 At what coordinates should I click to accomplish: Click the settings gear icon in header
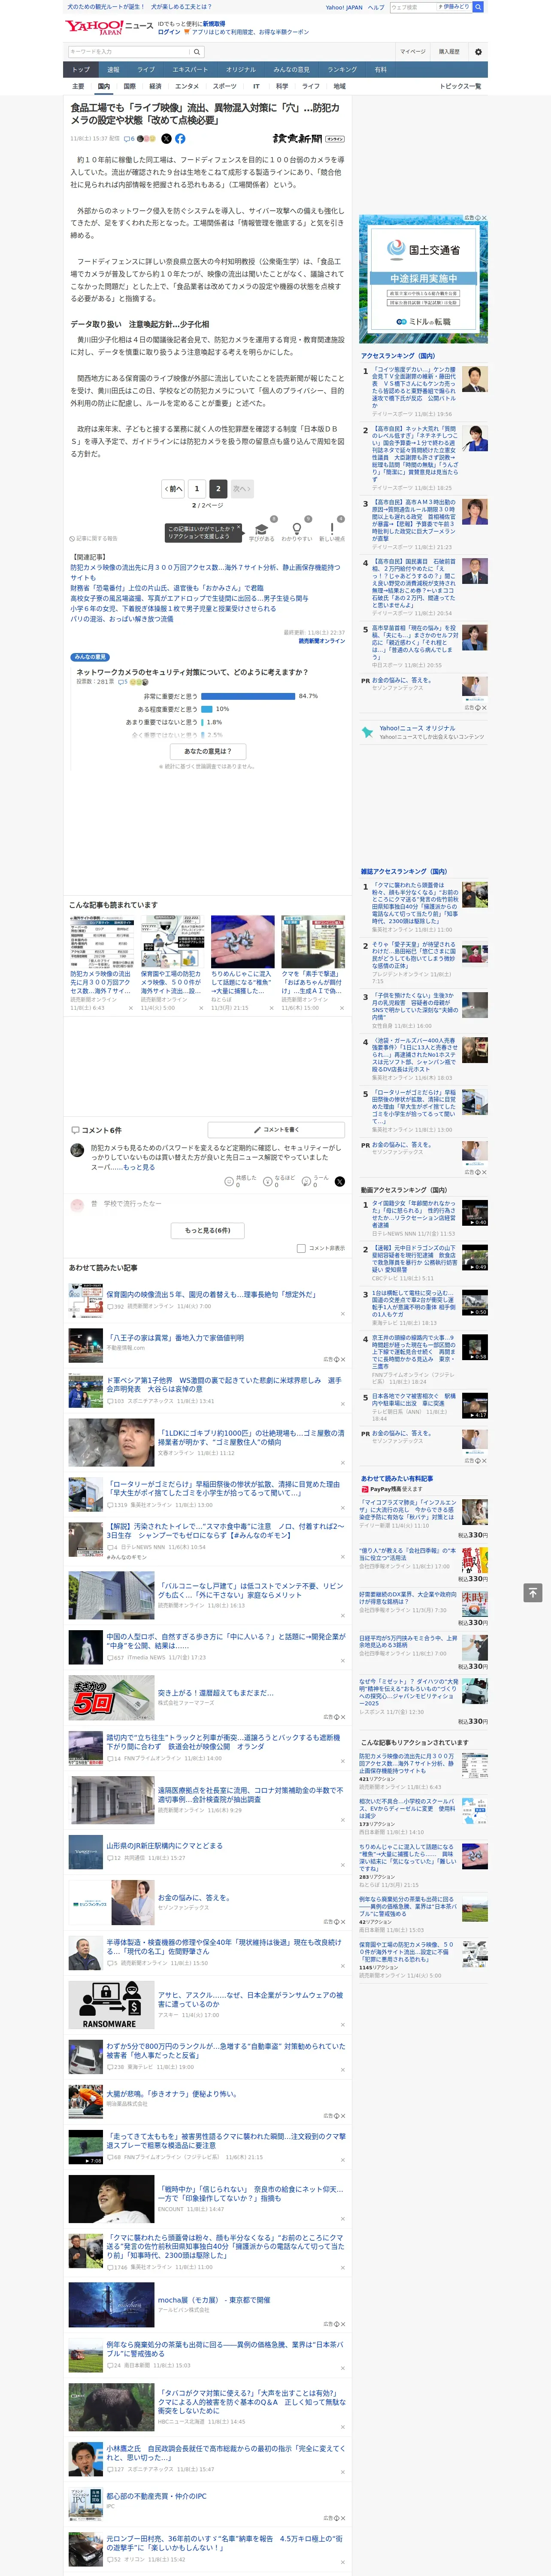(x=478, y=51)
